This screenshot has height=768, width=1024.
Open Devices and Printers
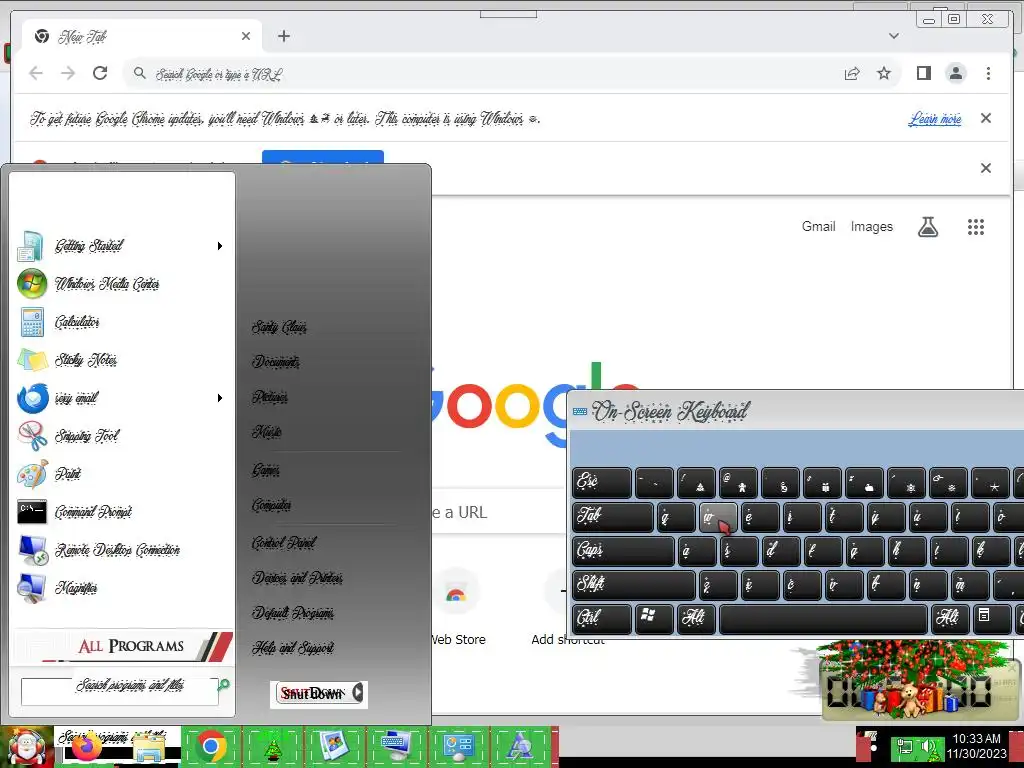coord(297,577)
